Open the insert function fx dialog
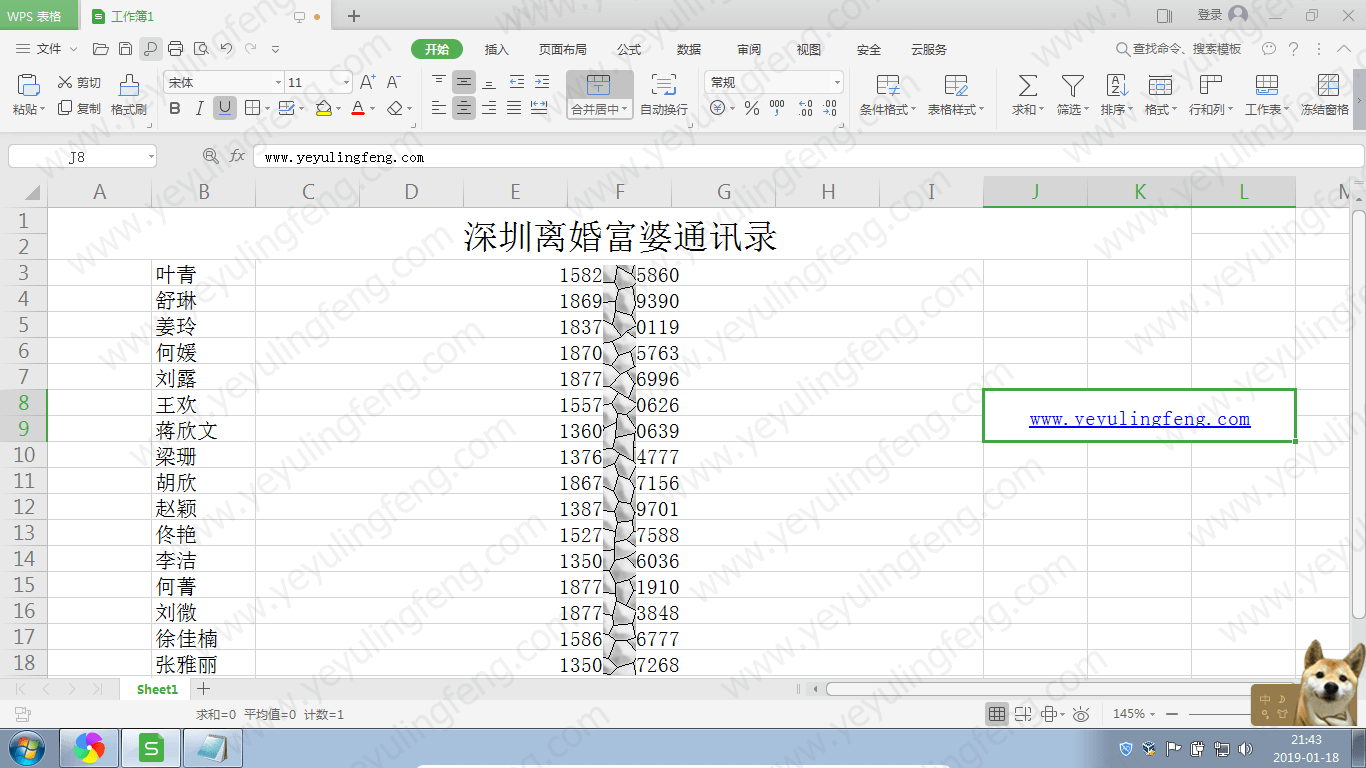Image resolution: width=1366 pixels, height=768 pixels. tap(237, 156)
